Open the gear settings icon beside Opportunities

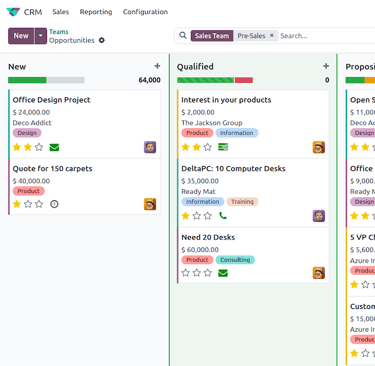102,40
